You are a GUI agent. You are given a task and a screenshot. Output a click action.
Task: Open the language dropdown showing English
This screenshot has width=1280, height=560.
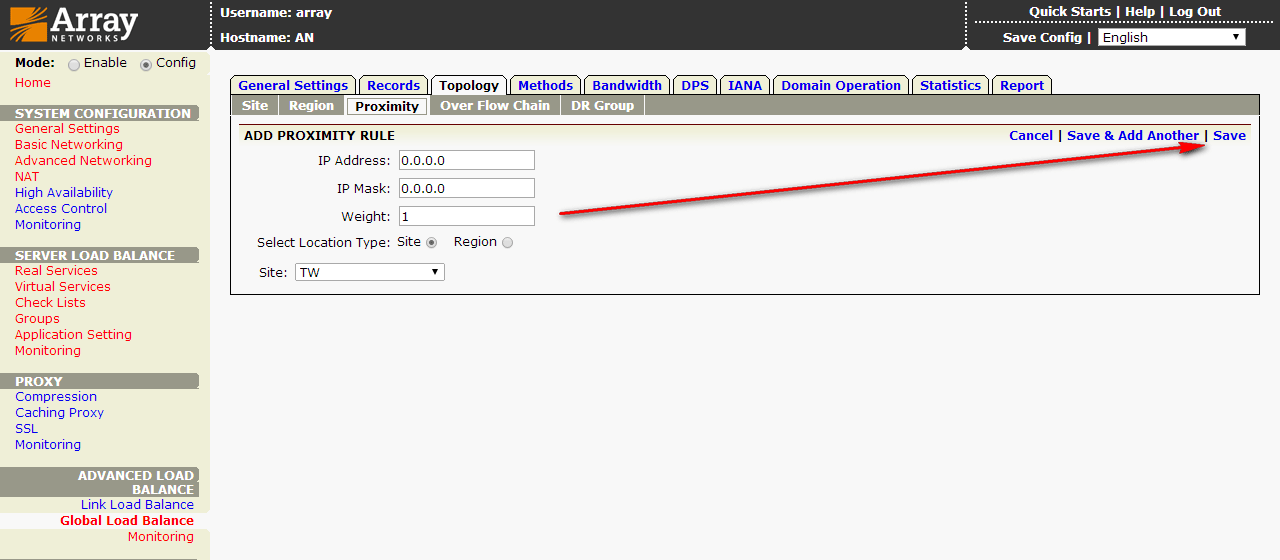click(1171, 37)
